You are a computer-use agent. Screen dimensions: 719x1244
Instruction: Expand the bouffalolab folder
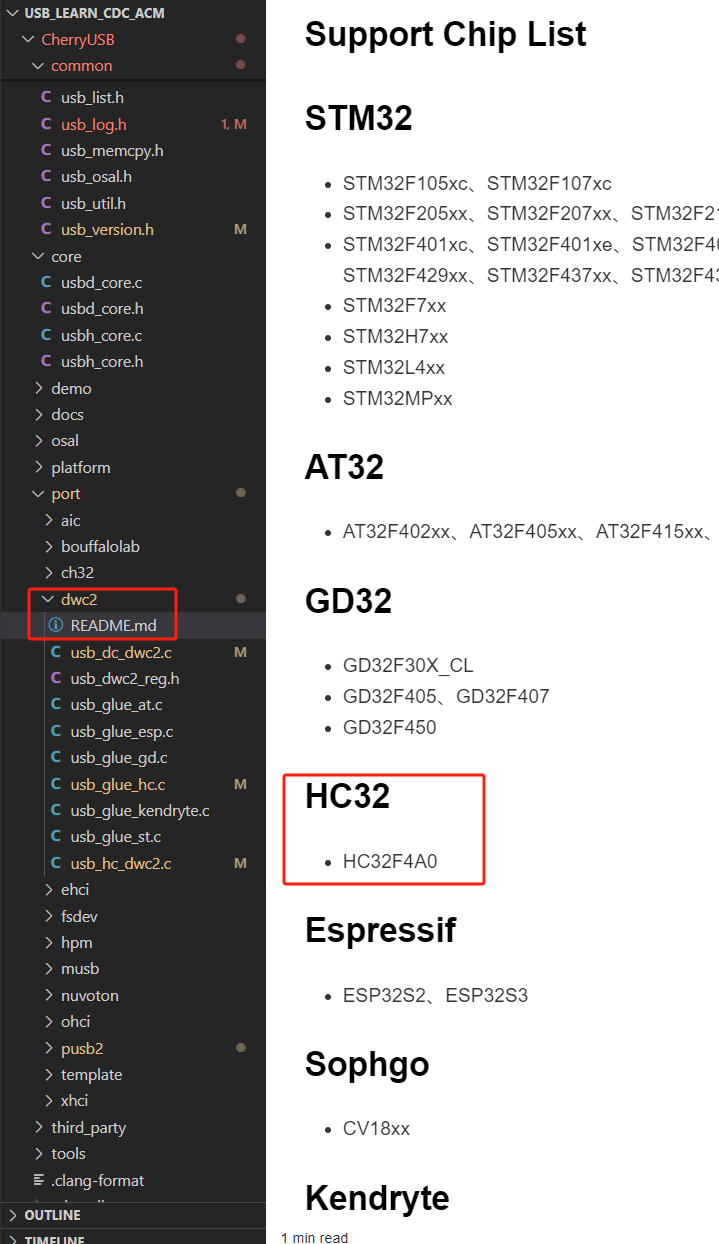(x=49, y=547)
